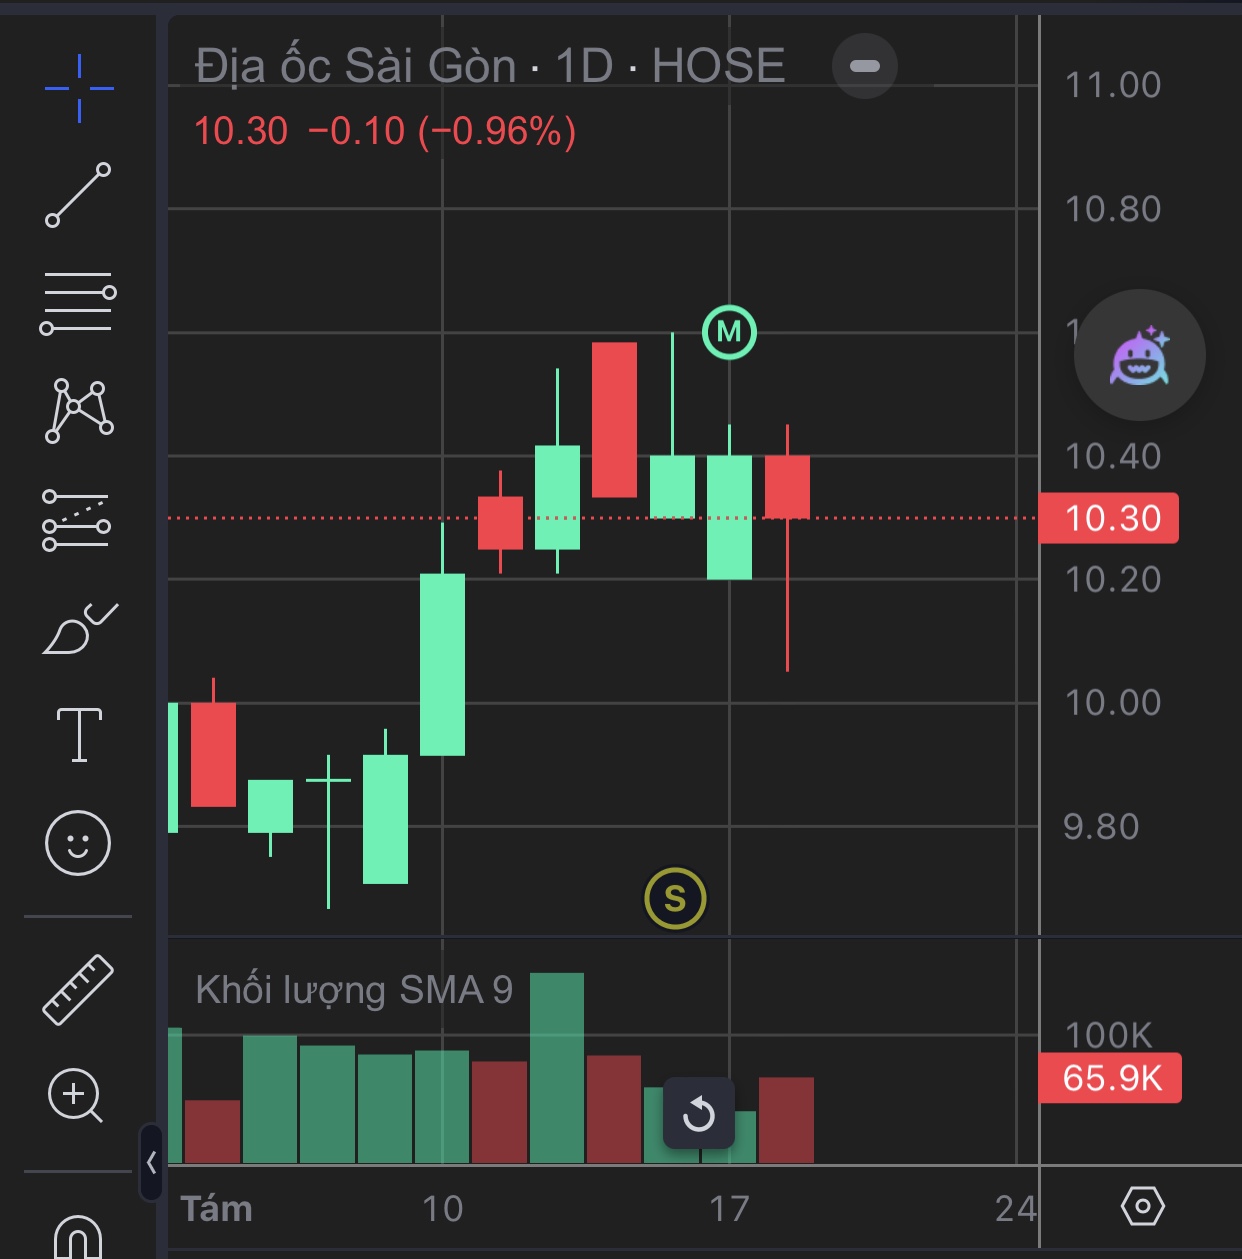Open the emoji icons tool
Viewport: 1242px width, 1259px height.
click(x=78, y=842)
